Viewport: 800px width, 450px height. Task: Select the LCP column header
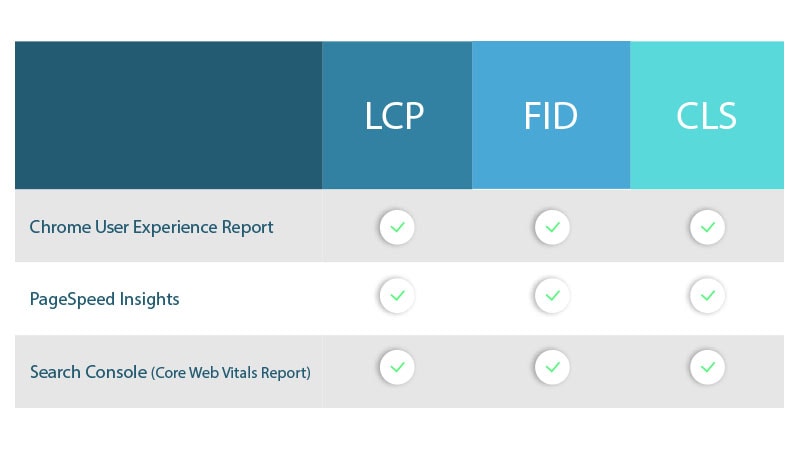[x=394, y=116]
